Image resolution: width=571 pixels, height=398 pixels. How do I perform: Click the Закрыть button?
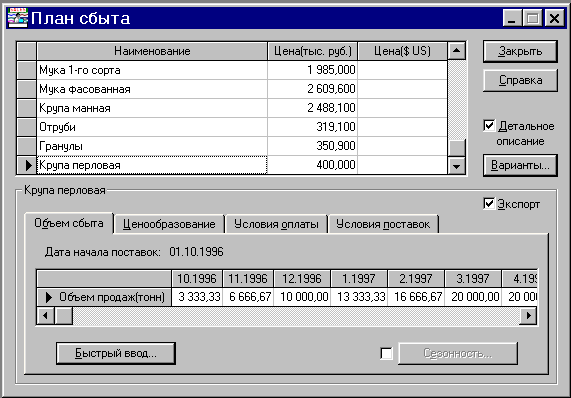point(520,51)
